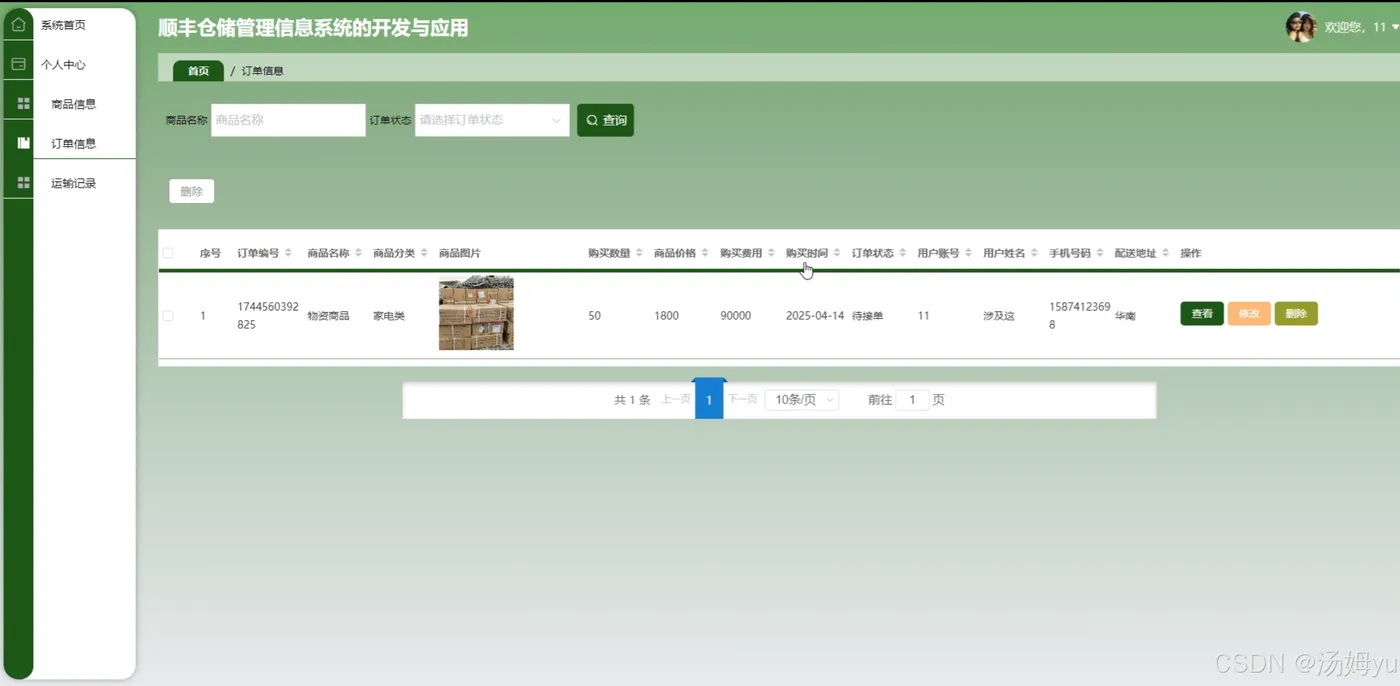Open 运输记录 in the sidebar

tap(74, 183)
